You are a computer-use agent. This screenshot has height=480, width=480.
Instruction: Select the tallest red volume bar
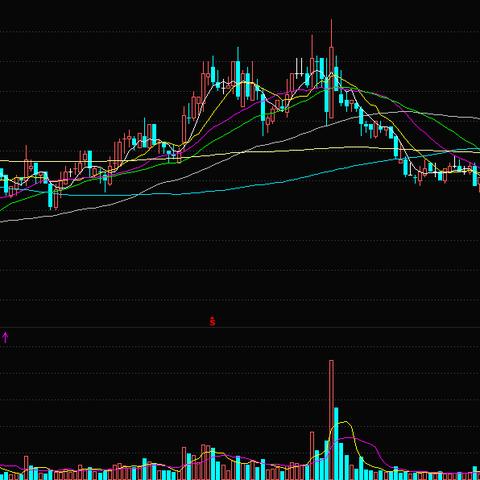click(331, 420)
